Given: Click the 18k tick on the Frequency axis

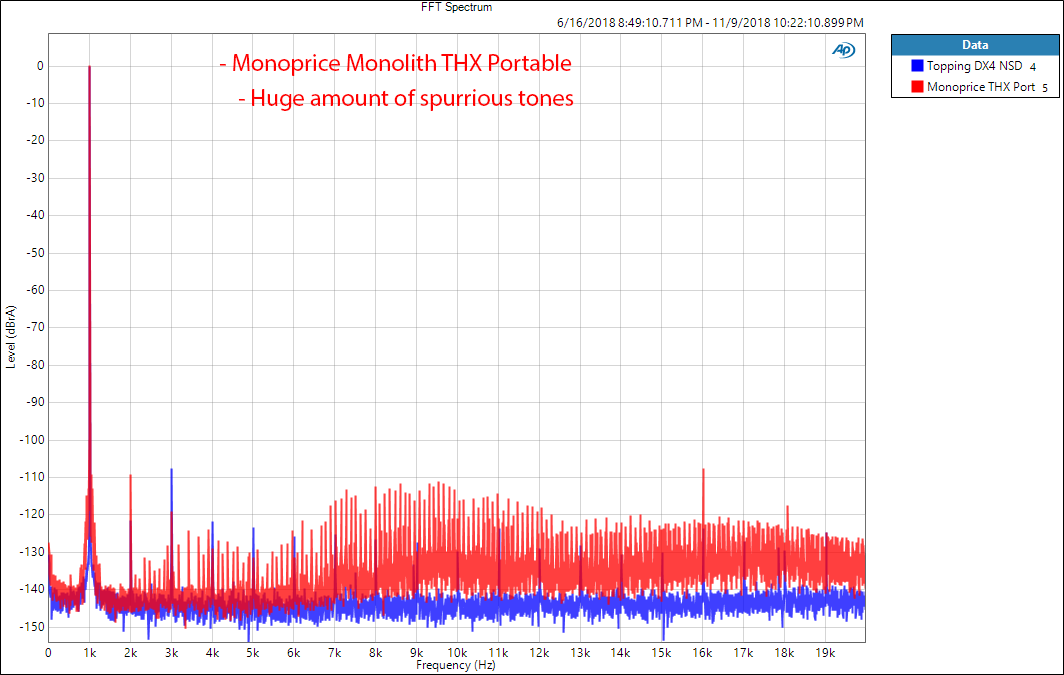Looking at the screenshot, I should tap(784, 653).
